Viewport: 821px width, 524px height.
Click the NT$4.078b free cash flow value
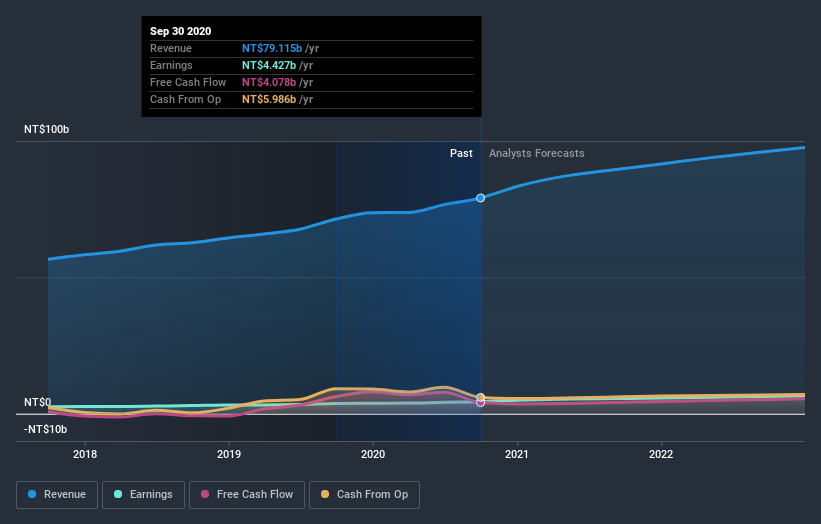tap(269, 82)
